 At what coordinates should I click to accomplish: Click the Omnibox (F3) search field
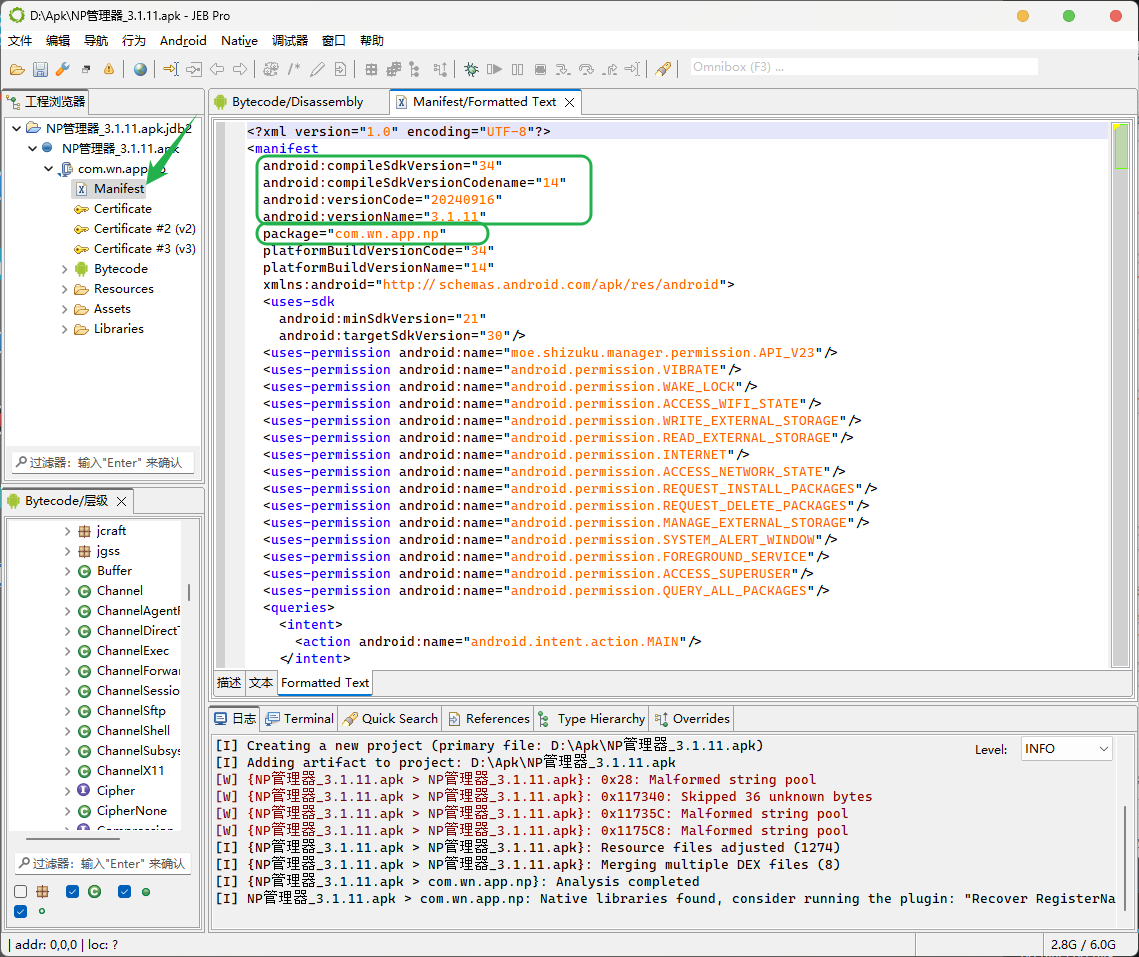pos(863,67)
